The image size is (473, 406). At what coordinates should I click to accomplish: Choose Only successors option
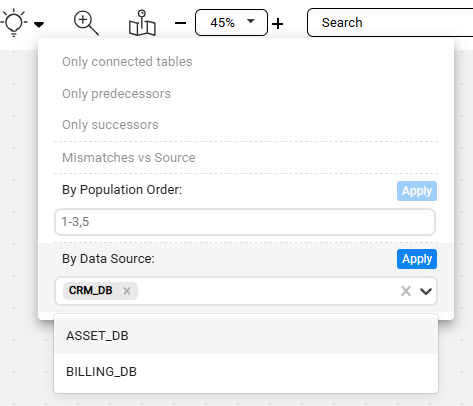(x=110, y=125)
